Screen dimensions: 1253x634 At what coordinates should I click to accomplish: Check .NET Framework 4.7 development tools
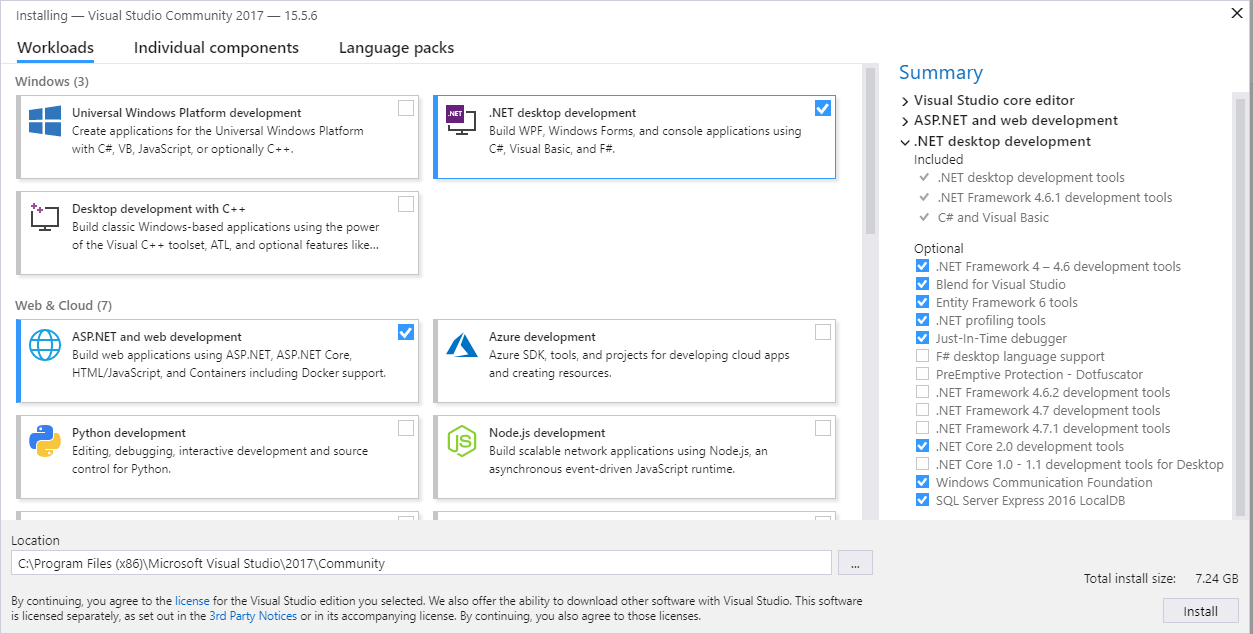[x=922, y=411]
